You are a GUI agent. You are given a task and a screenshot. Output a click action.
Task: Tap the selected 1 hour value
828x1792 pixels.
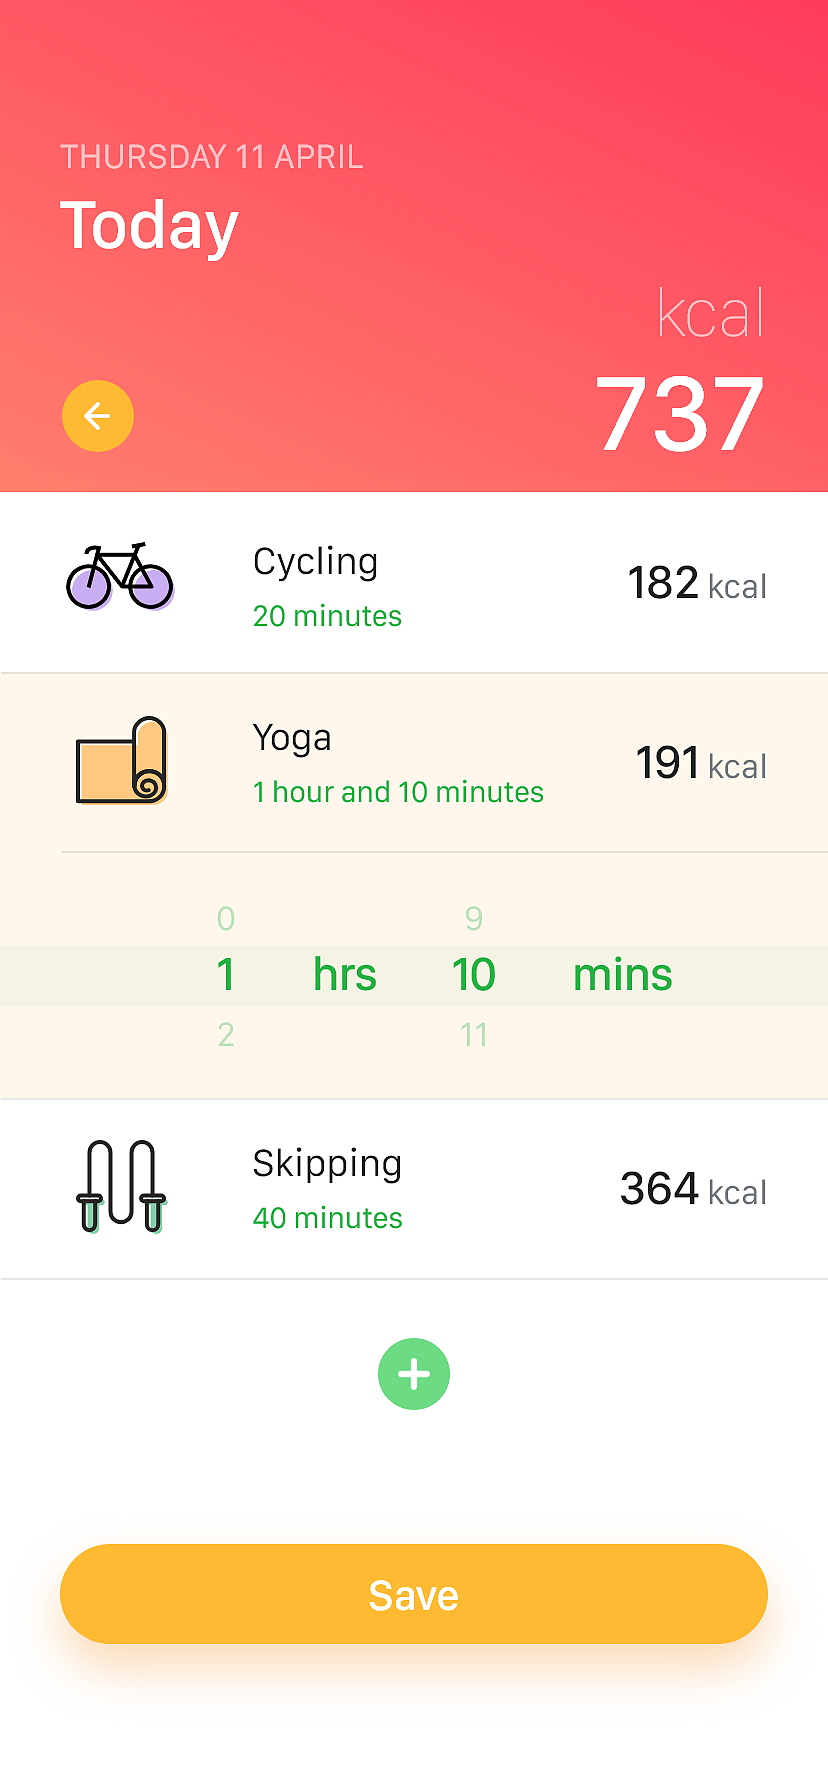[x=226, y=975]
